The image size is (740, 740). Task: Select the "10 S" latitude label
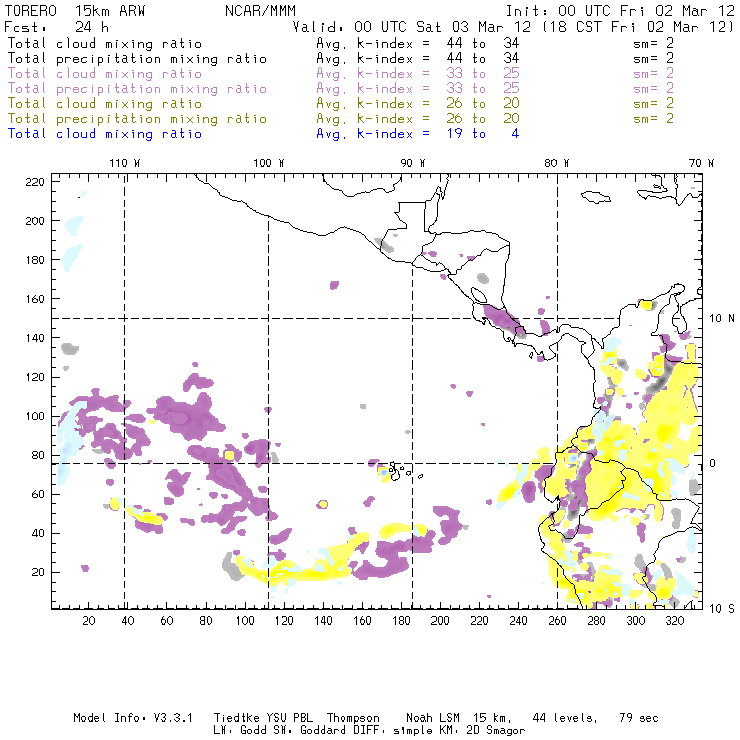point(722,609)
